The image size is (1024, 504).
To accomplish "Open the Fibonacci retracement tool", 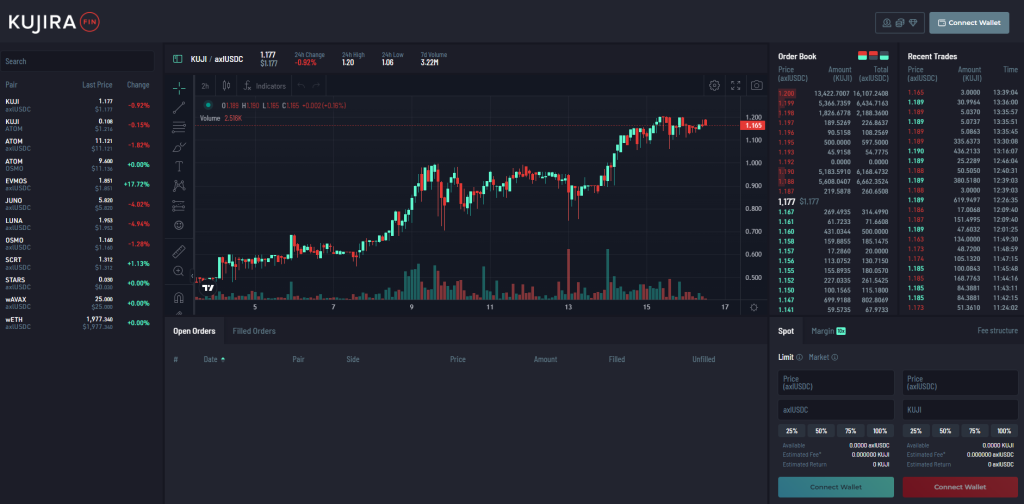I will 178,127.
